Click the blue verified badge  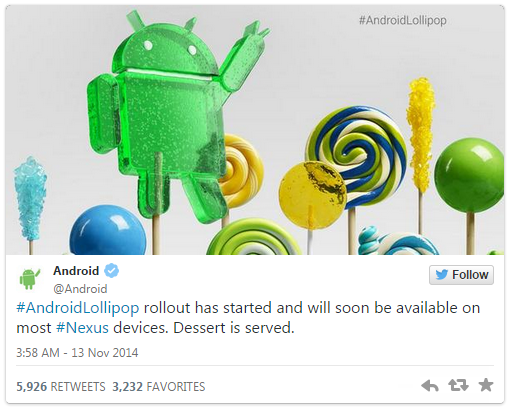click(112, 270)
